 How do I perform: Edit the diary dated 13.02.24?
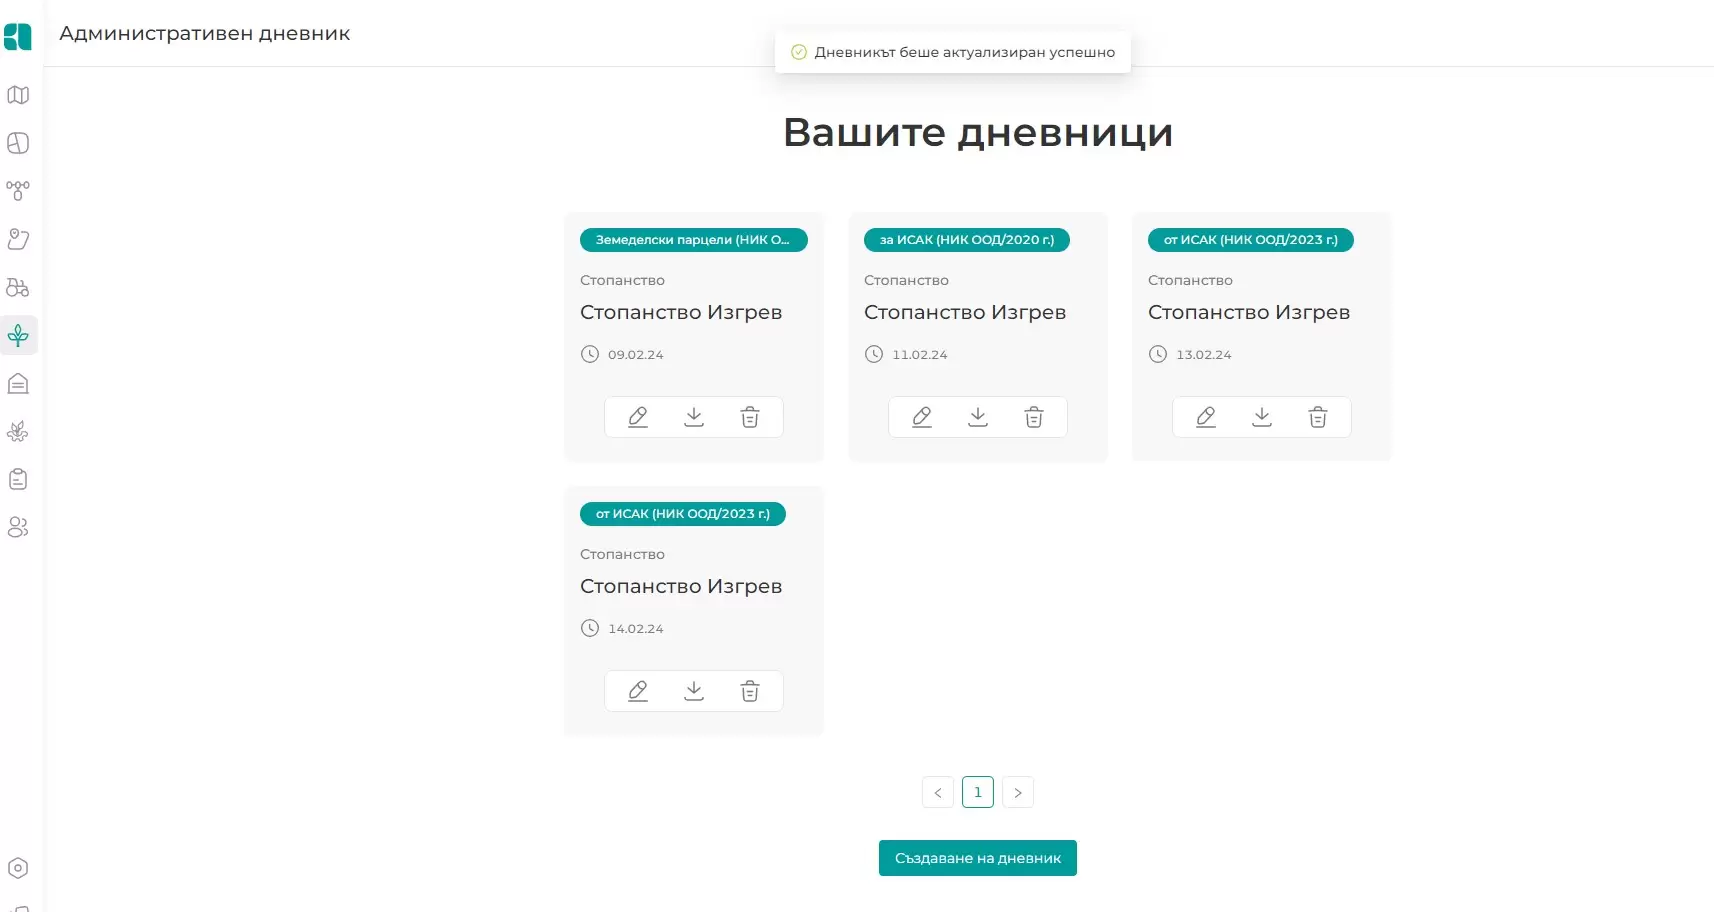coord(1206,417)
